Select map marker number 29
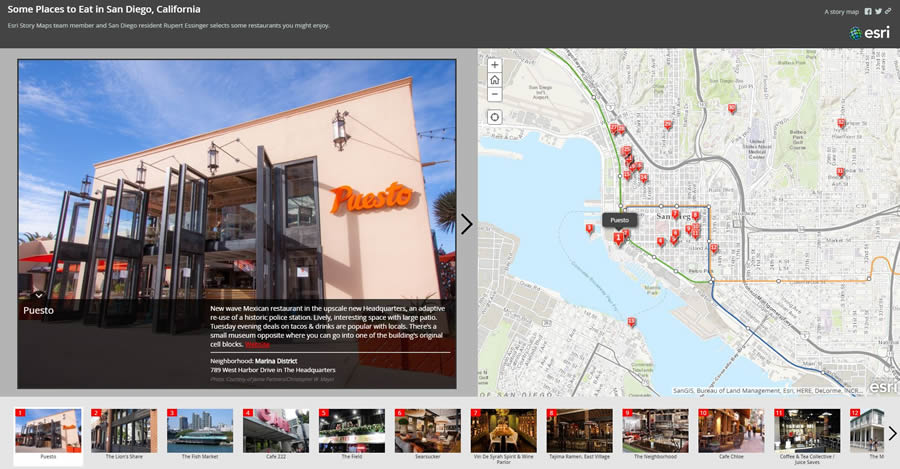 668,125
